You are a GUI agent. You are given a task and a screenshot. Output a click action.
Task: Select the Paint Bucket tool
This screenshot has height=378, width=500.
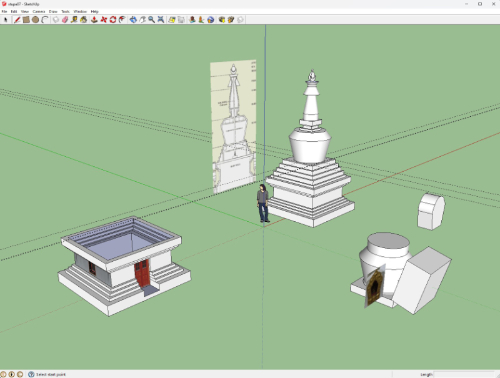(83, 20)
